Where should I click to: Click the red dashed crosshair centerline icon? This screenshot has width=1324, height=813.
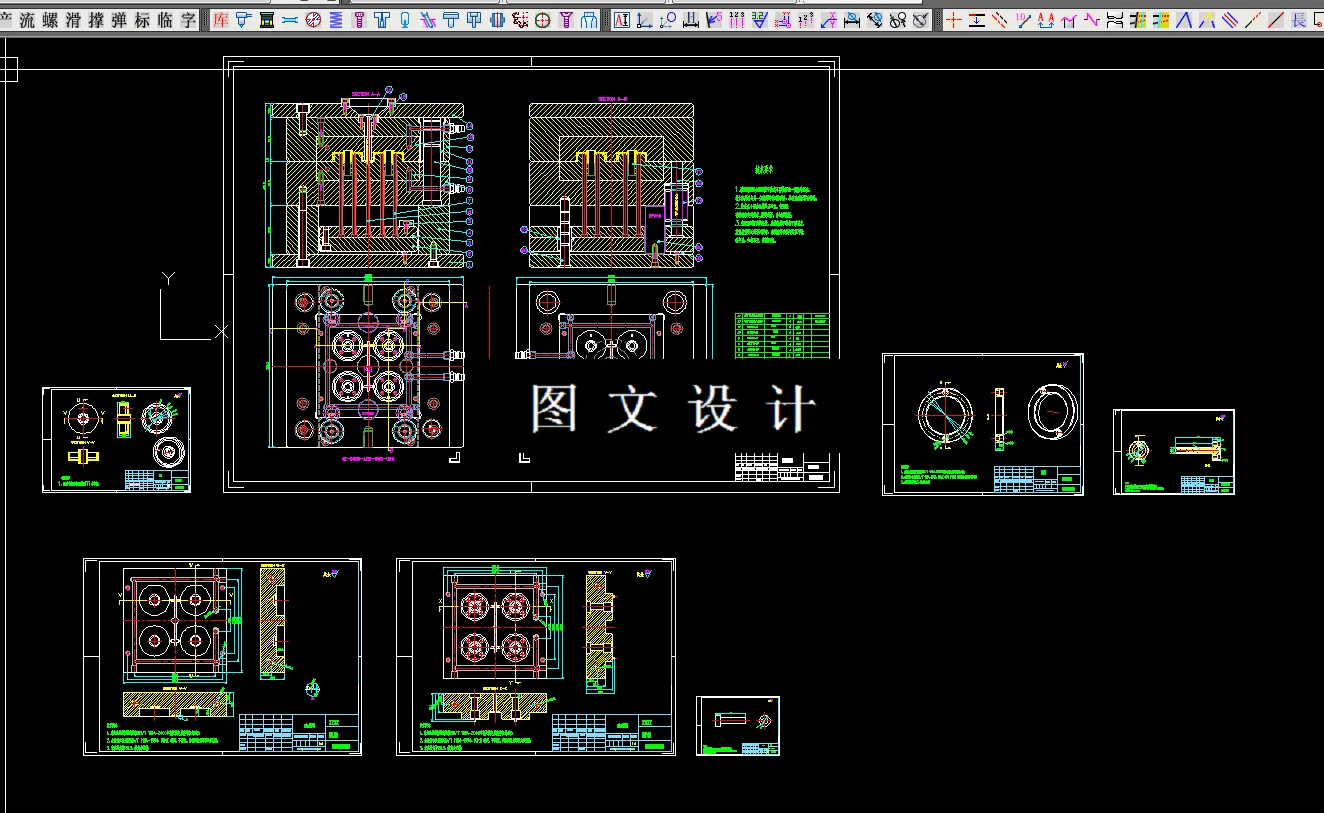[954, 19]
